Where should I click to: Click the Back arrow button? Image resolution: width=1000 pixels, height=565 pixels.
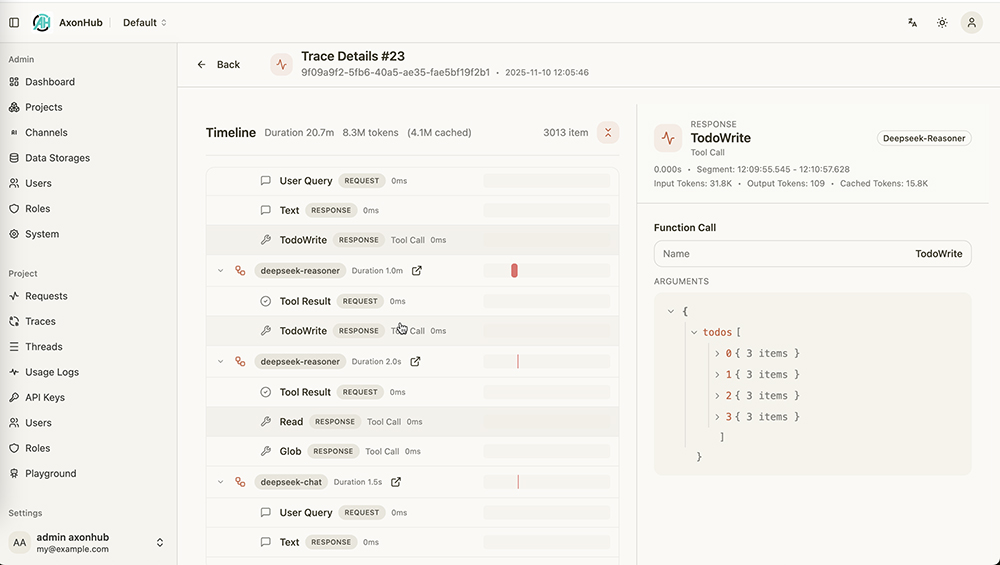(x=219, y=64)
